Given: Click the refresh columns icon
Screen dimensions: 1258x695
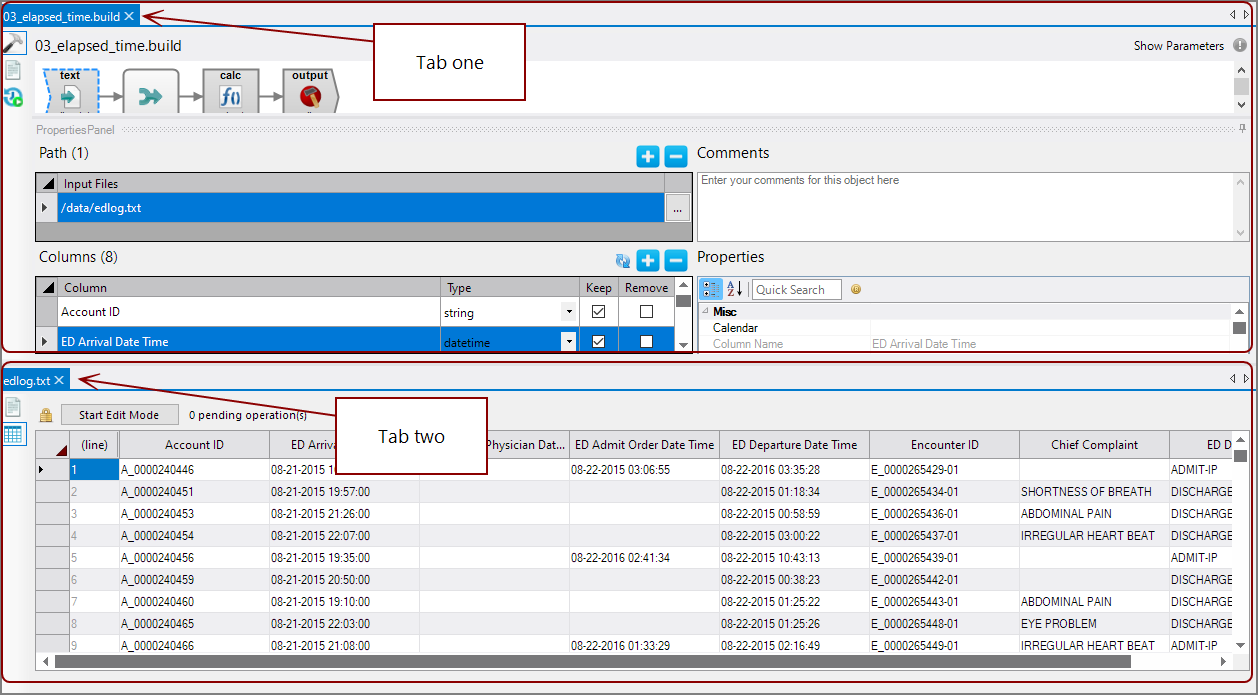Looking at the screenshot, I should (623, 261).
